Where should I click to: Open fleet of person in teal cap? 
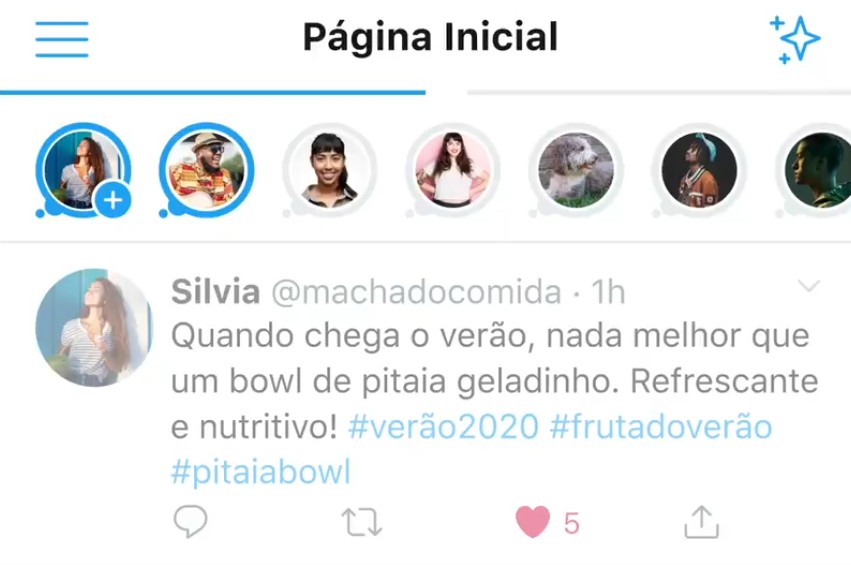[699, 170]
